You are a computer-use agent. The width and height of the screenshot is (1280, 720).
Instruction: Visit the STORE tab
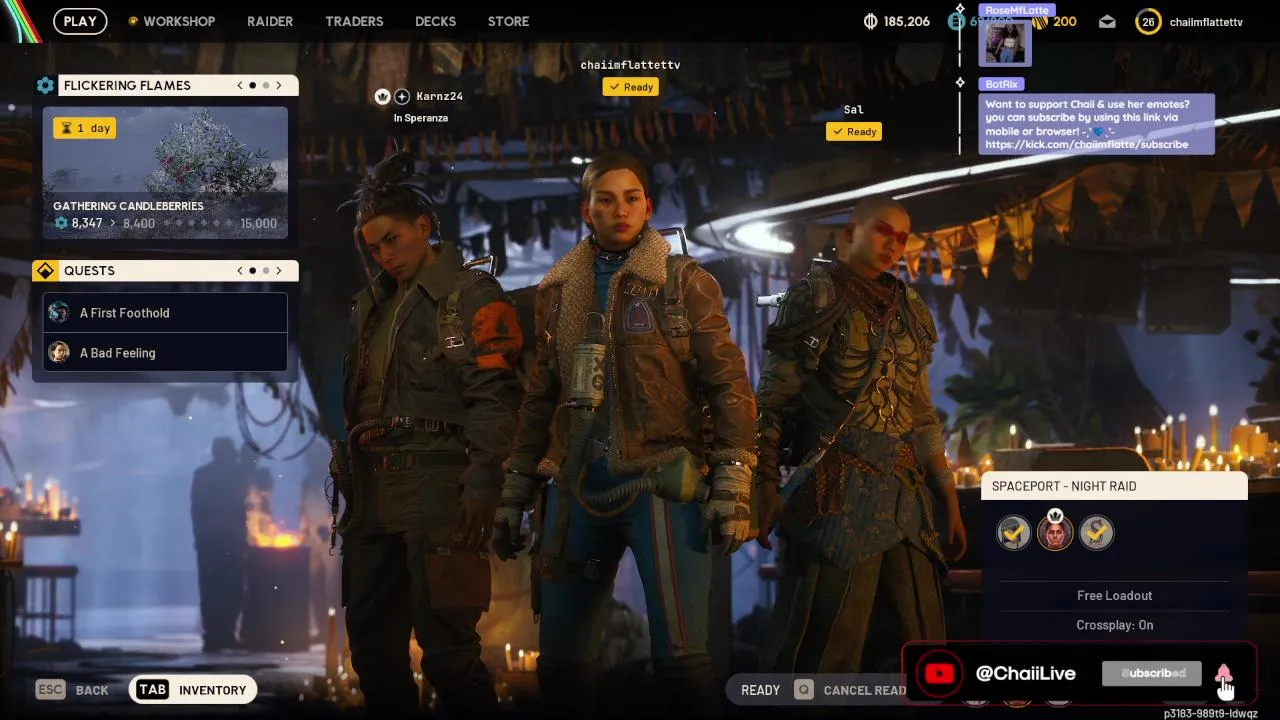point(508,21)
